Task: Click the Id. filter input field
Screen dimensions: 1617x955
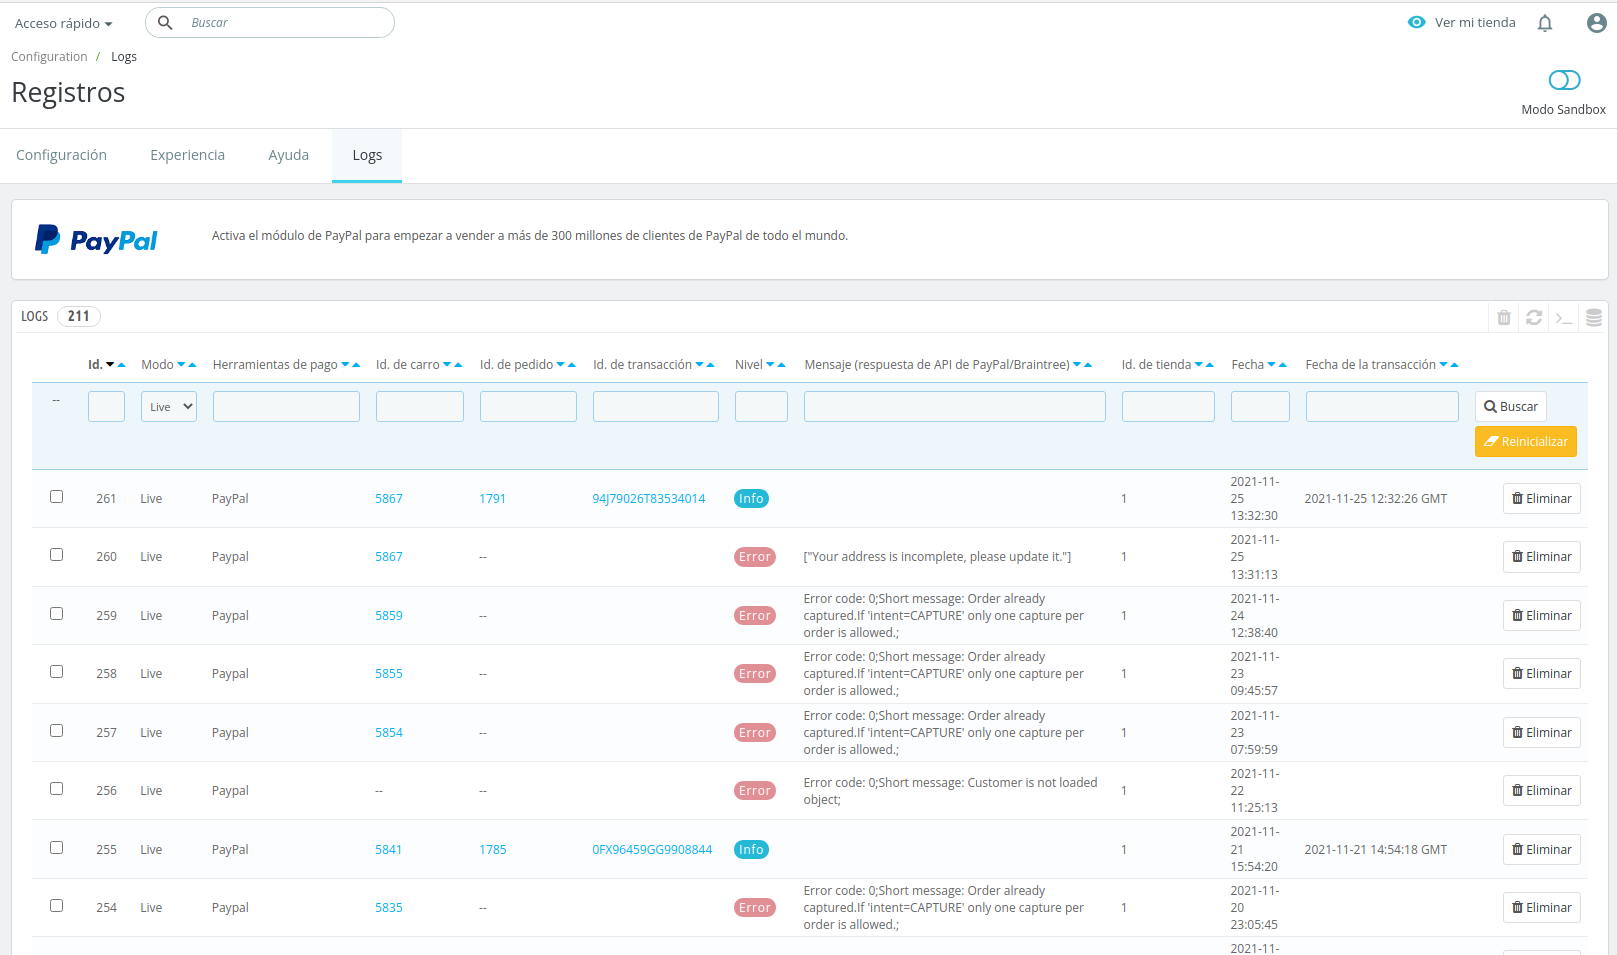Action: pyautogui.click(x=106, y=407)
